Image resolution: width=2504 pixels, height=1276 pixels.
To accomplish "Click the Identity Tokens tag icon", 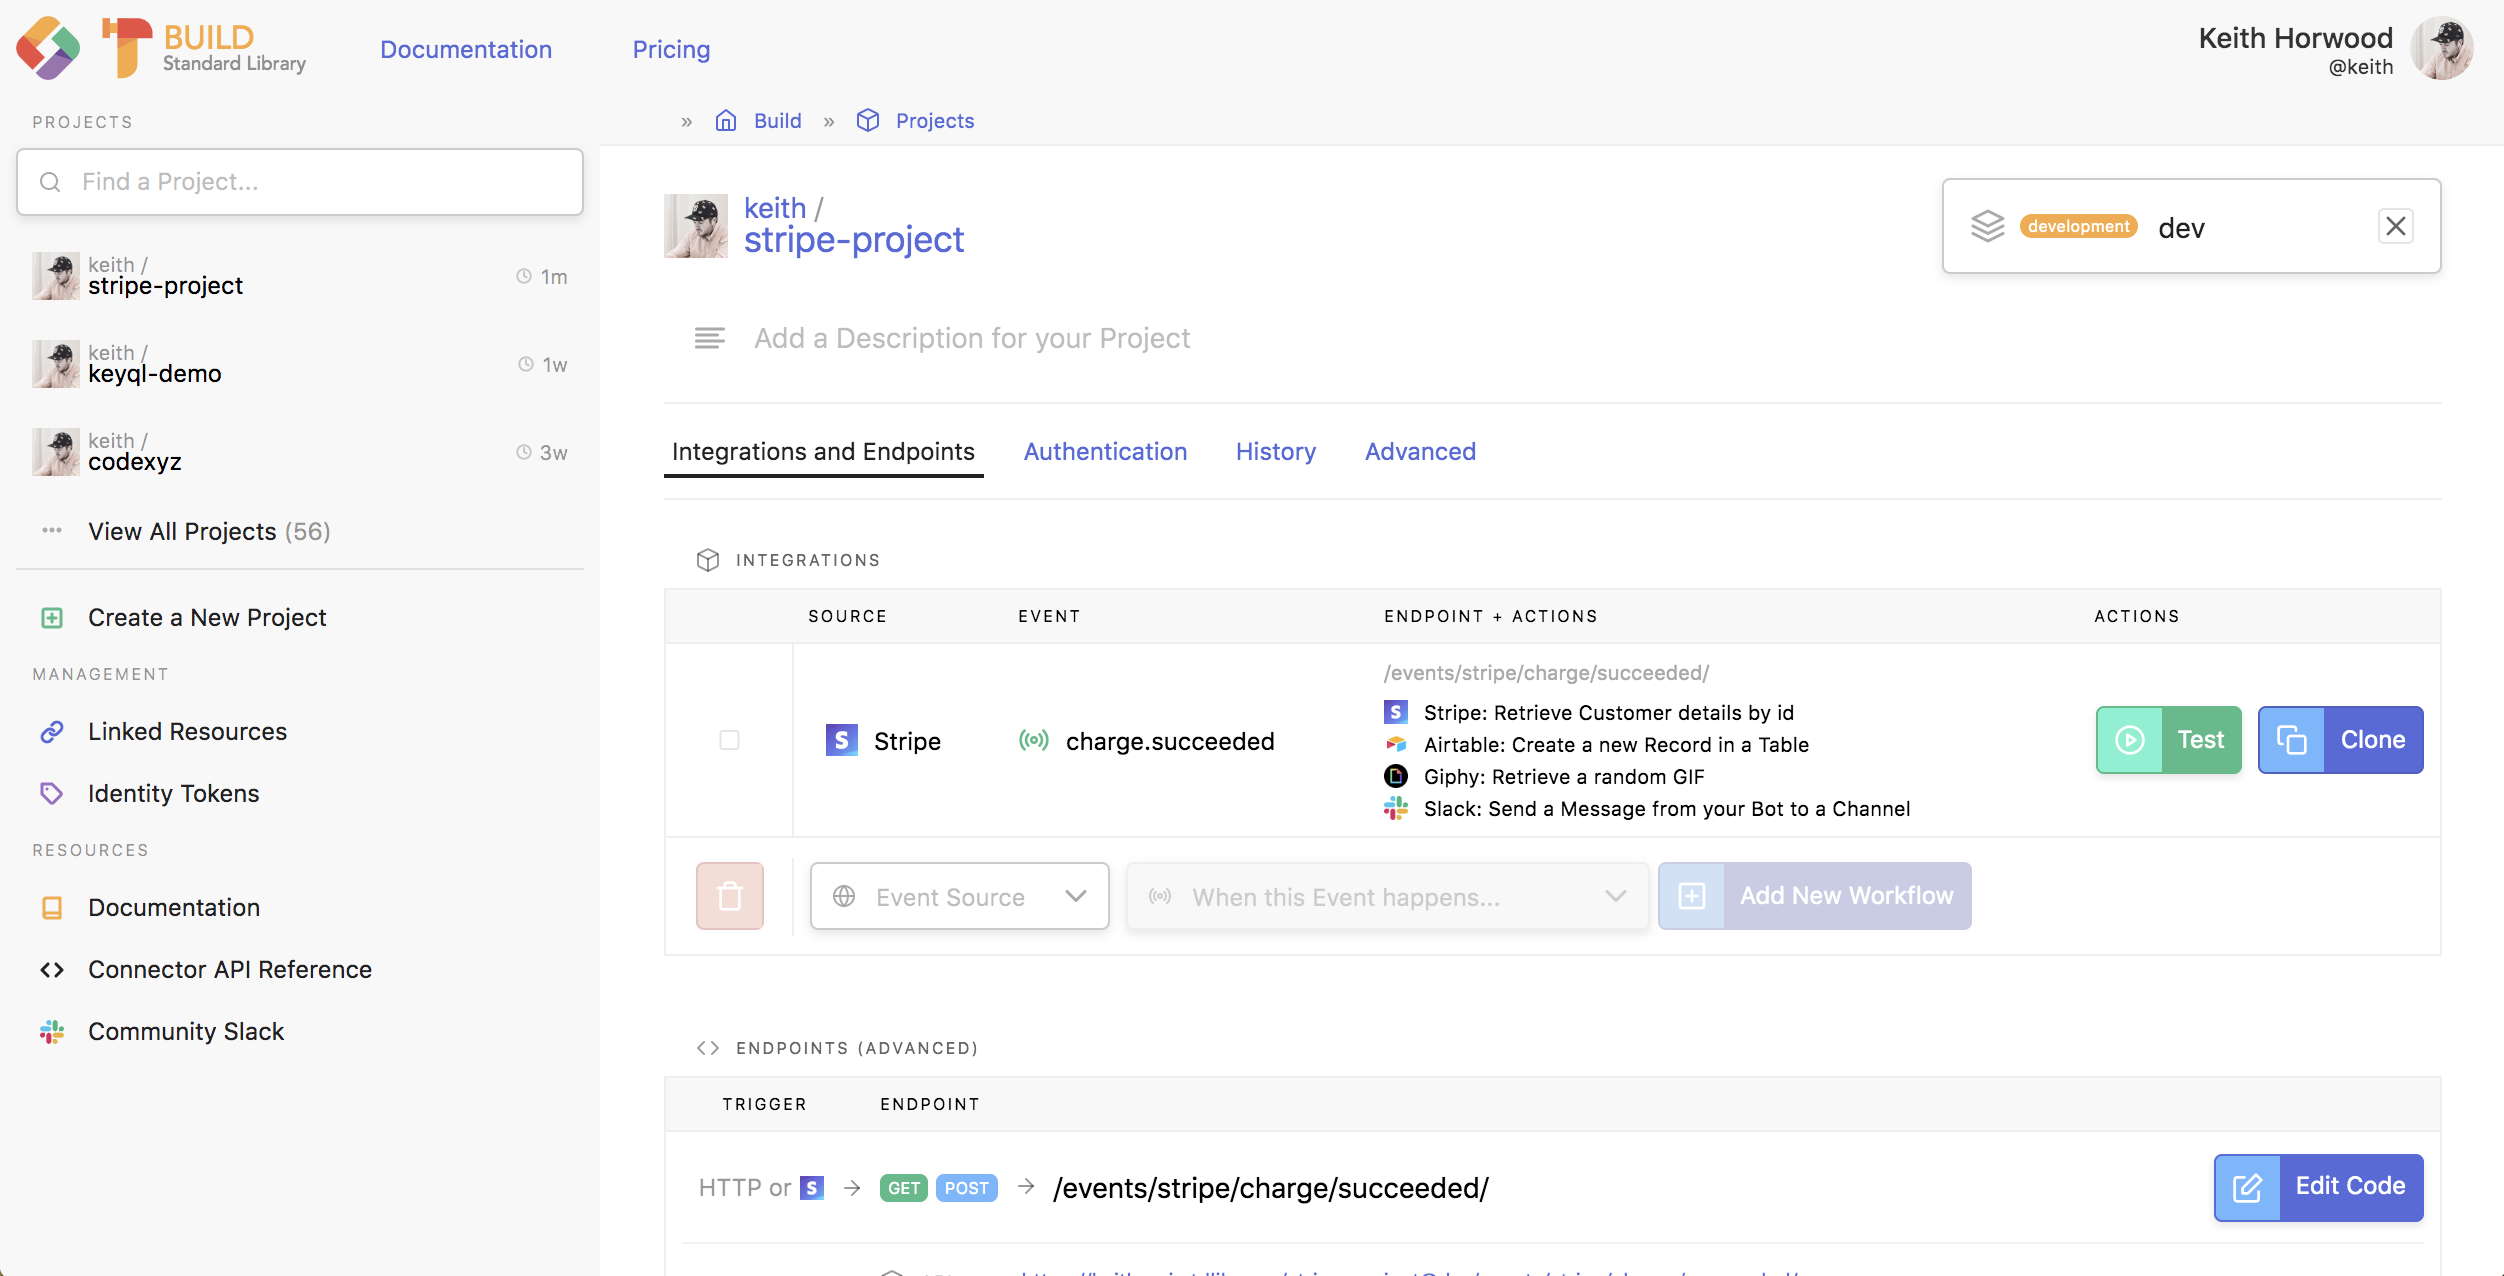I will tap(52, 793).
